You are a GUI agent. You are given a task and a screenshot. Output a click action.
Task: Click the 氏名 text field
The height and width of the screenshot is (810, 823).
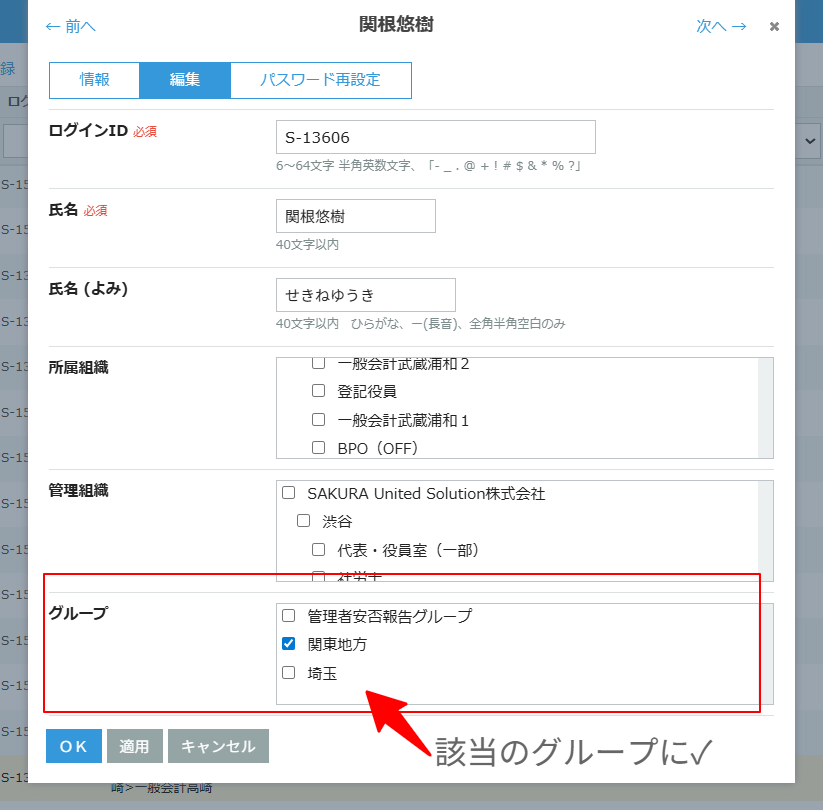[355, 216]
